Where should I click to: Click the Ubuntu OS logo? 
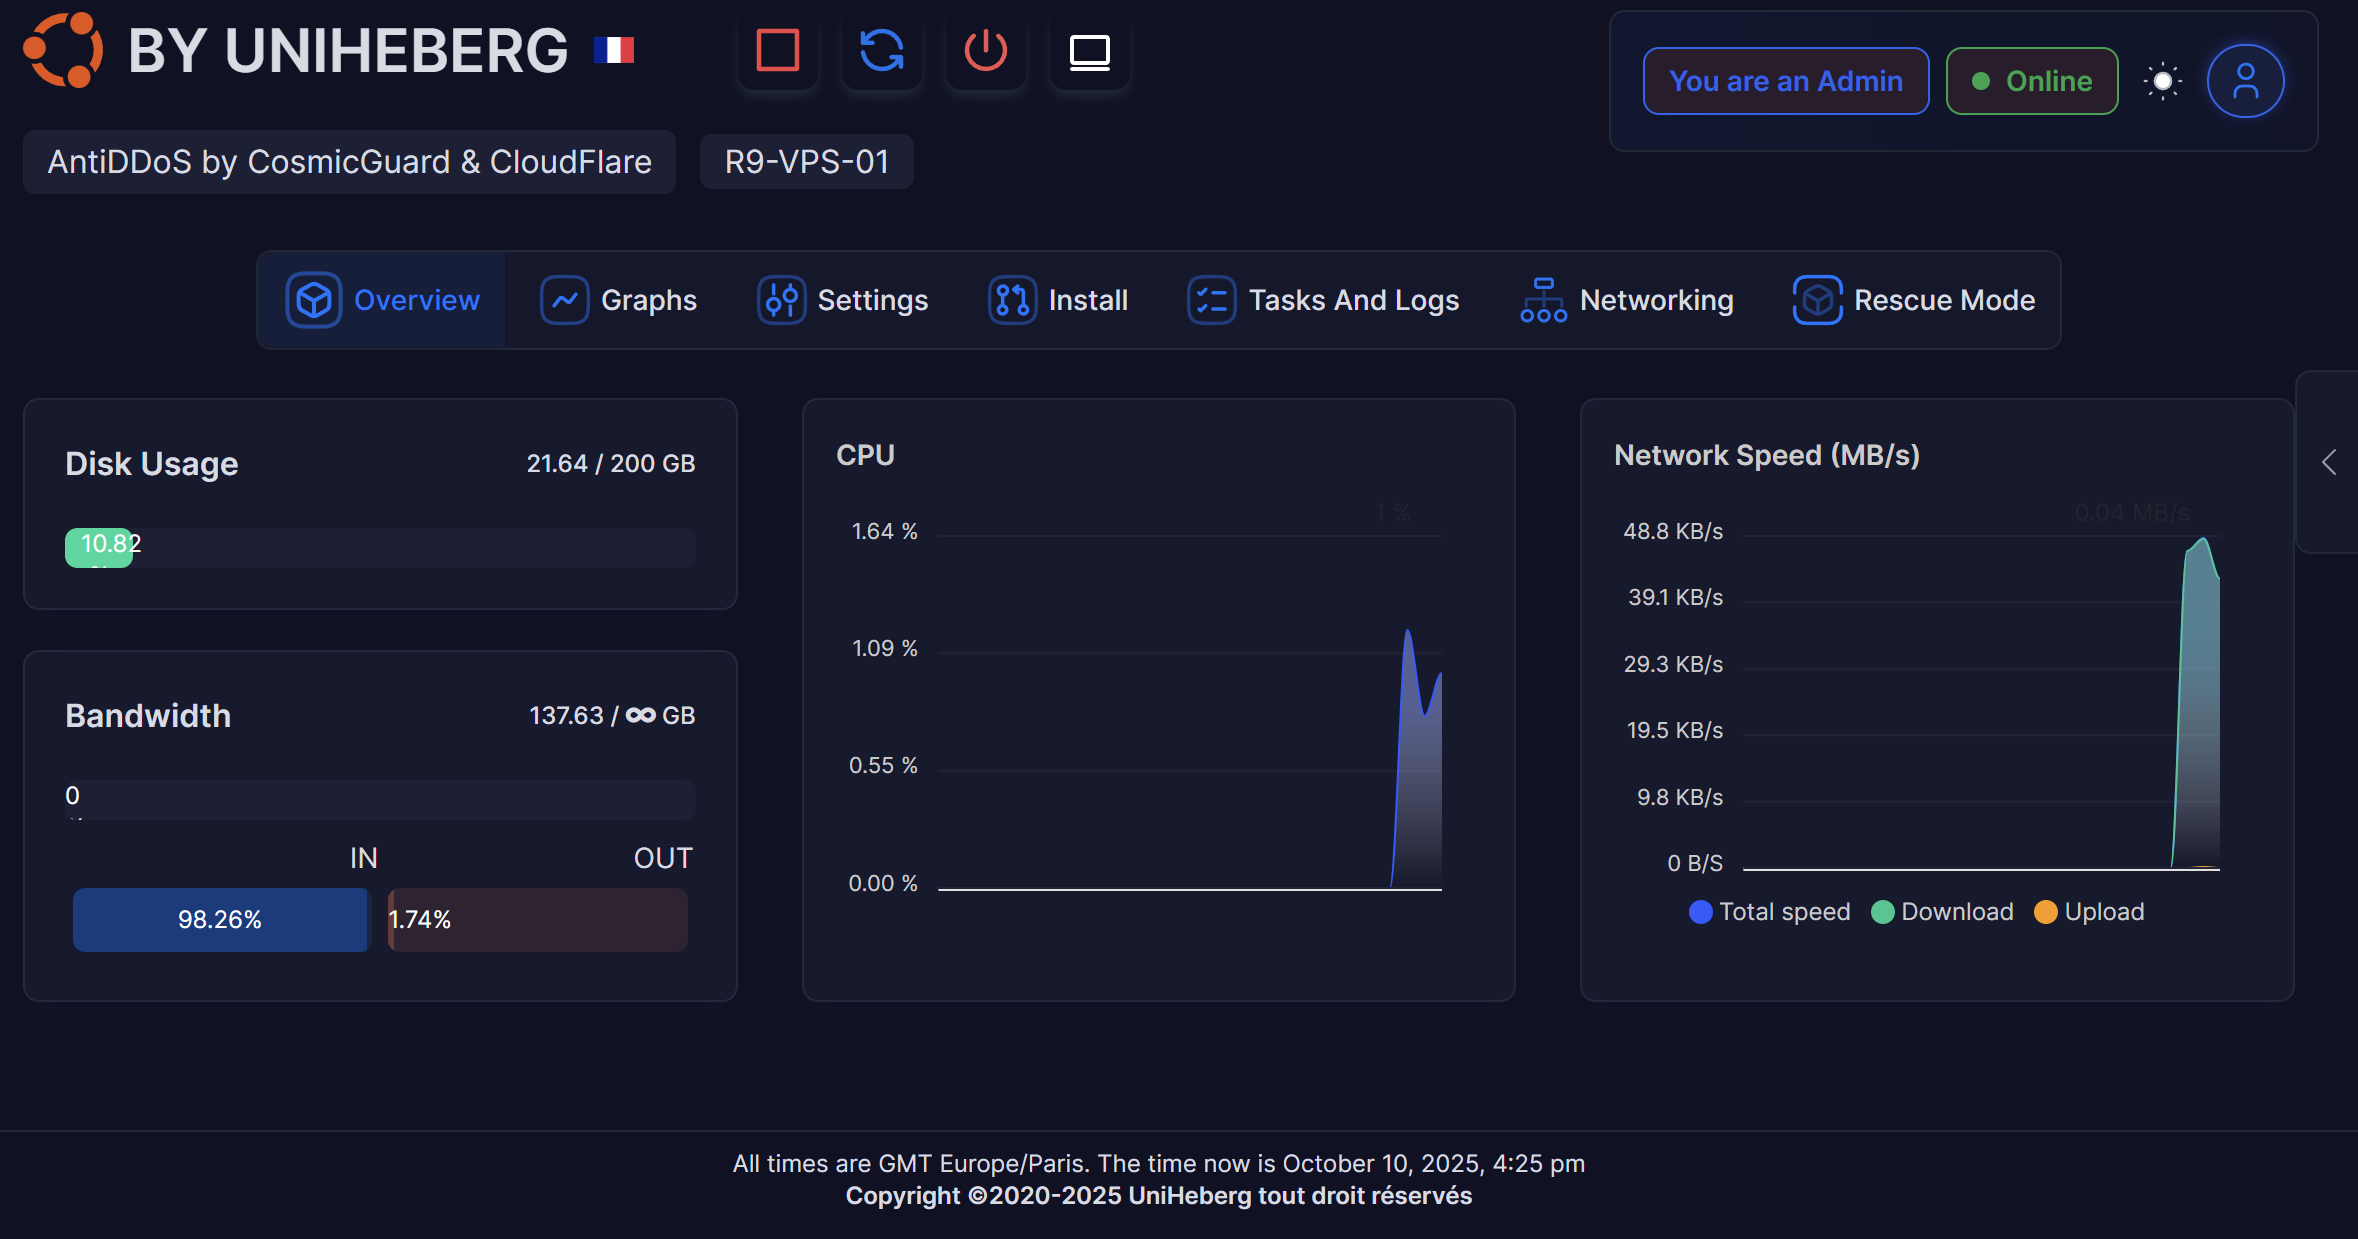coord(63,50)
